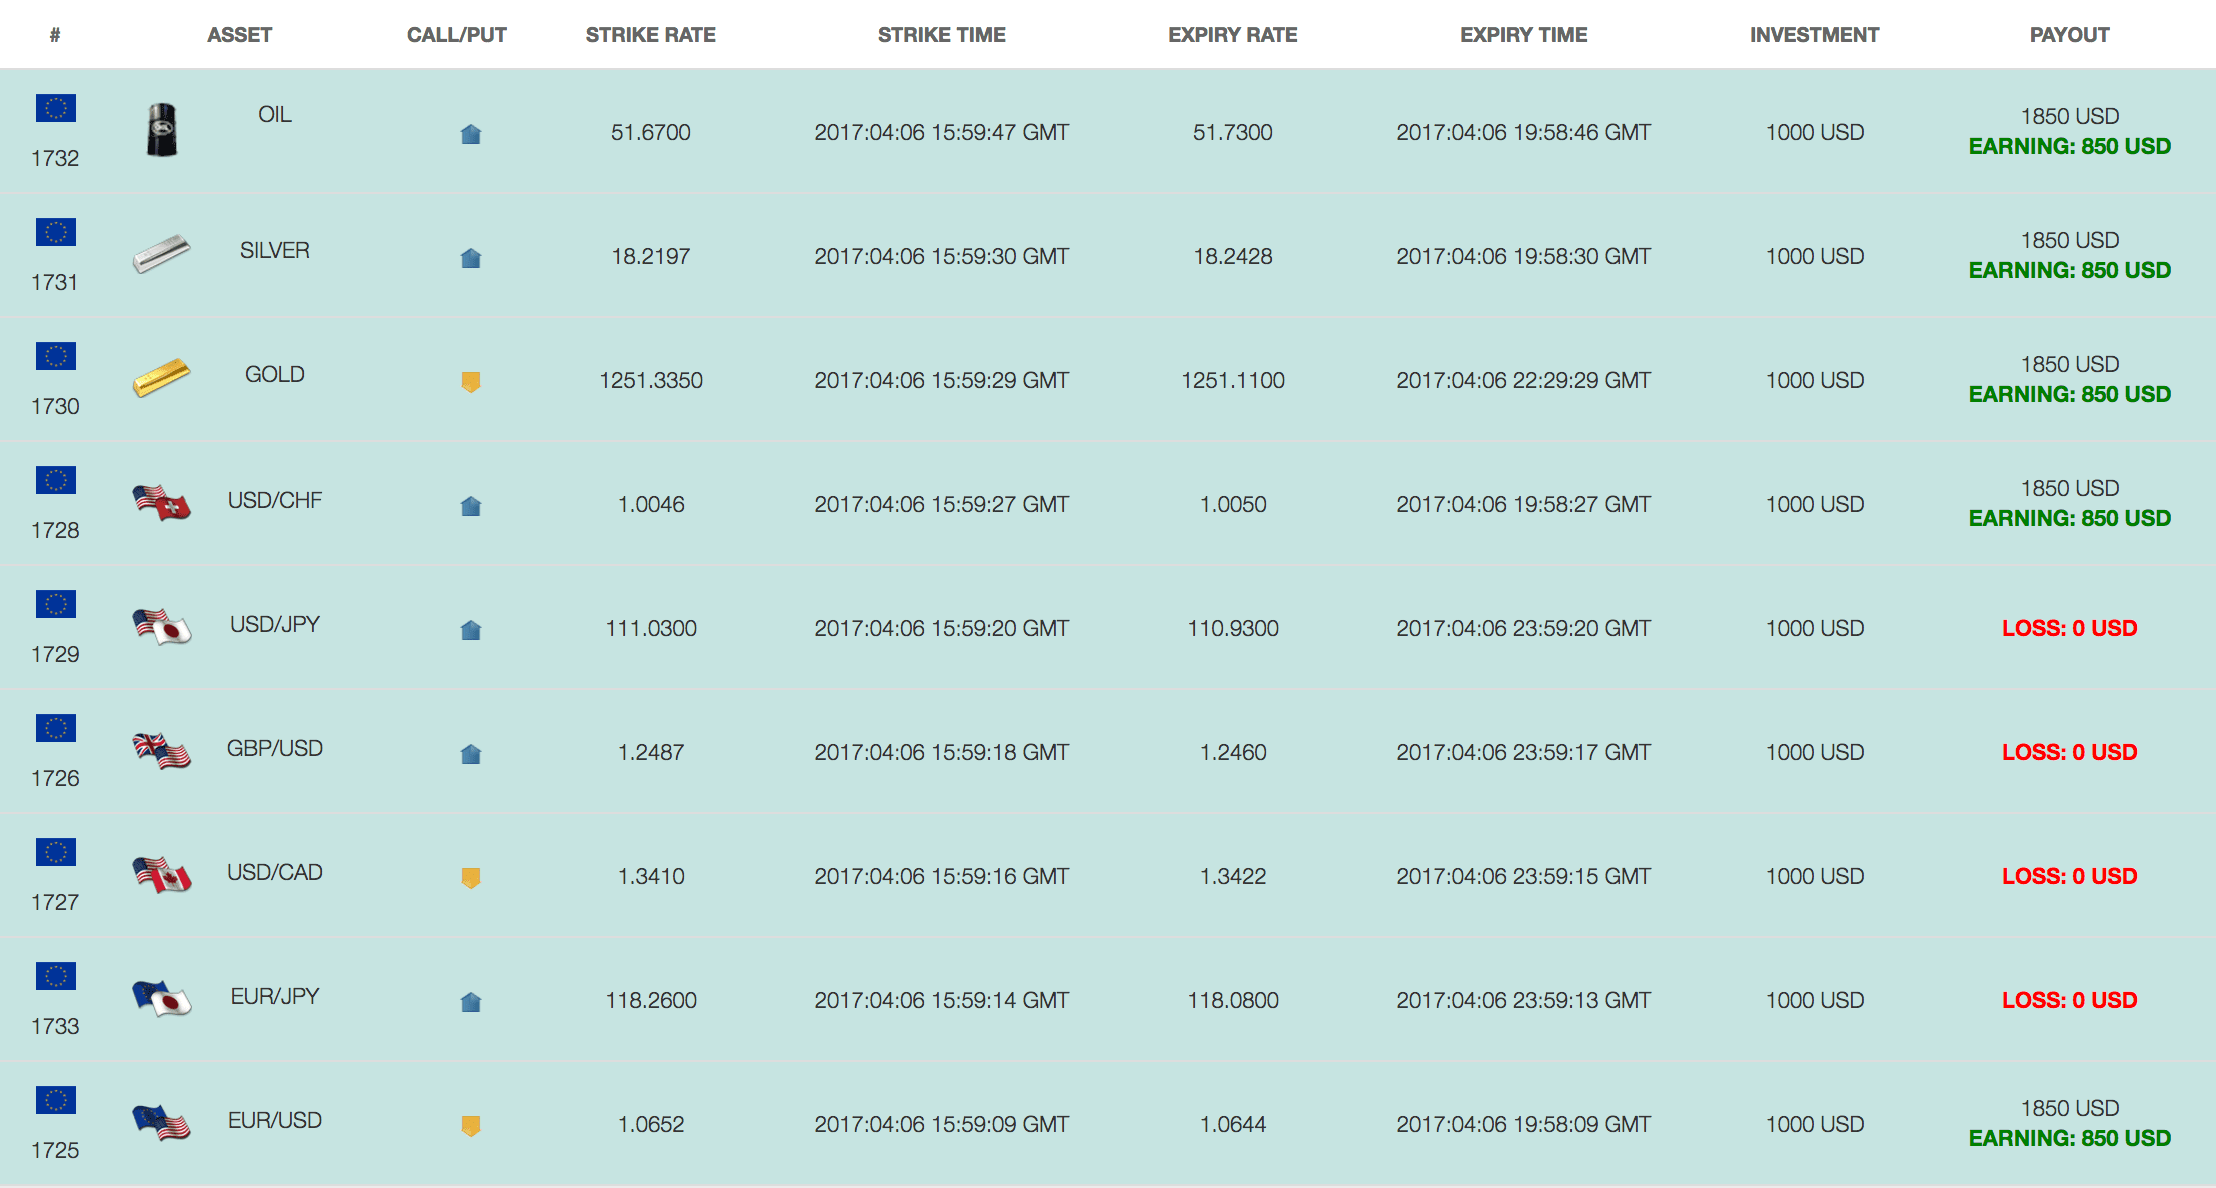
Task: Sort by the EXPIRY TIME column header
Action: 1523,35
